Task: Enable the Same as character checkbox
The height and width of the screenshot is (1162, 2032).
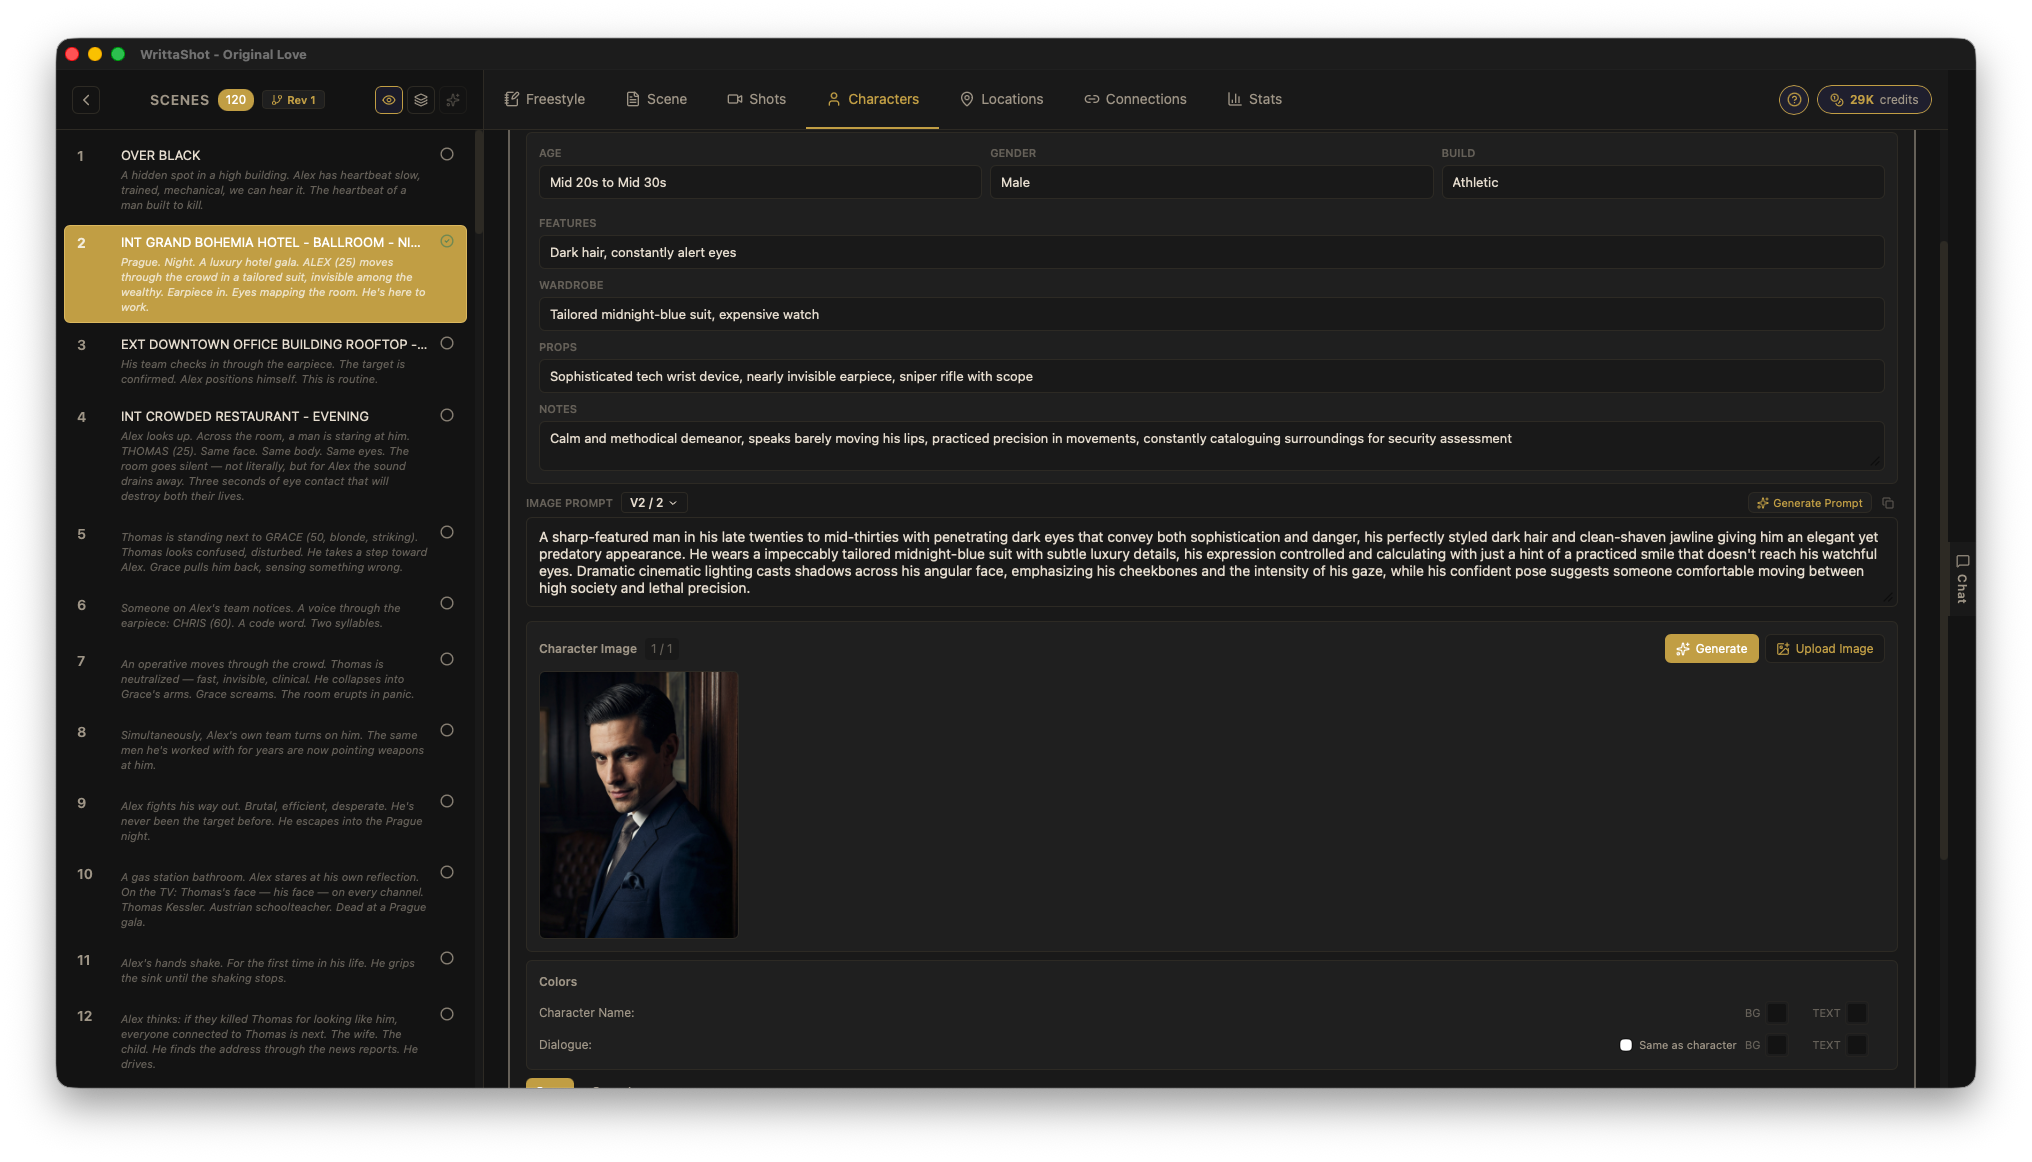Action: (1626, 1045)
